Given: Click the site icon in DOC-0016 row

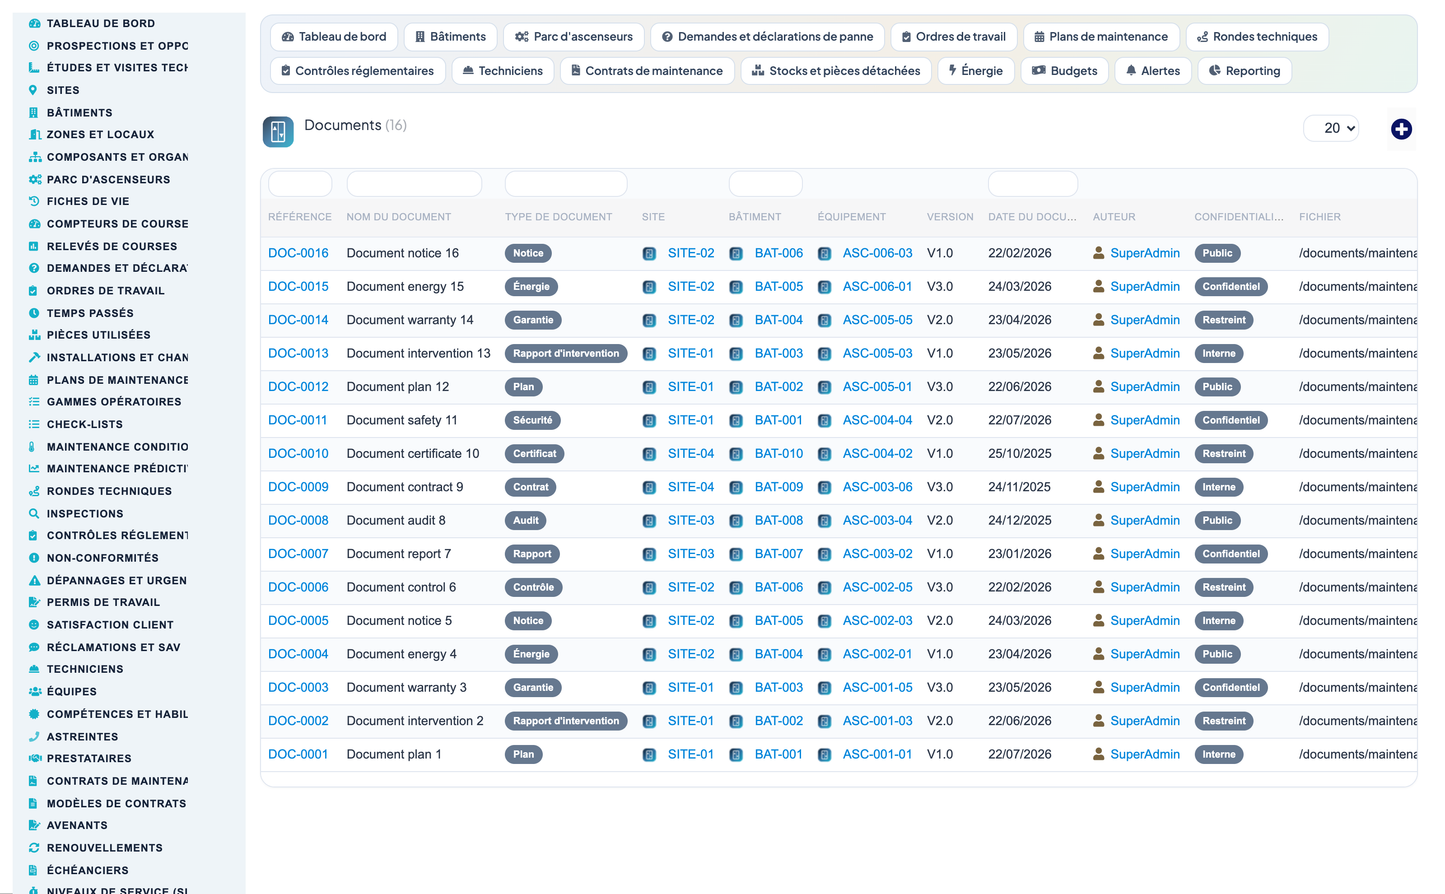Looking at the screenshot, I should [x=649, y=254].
